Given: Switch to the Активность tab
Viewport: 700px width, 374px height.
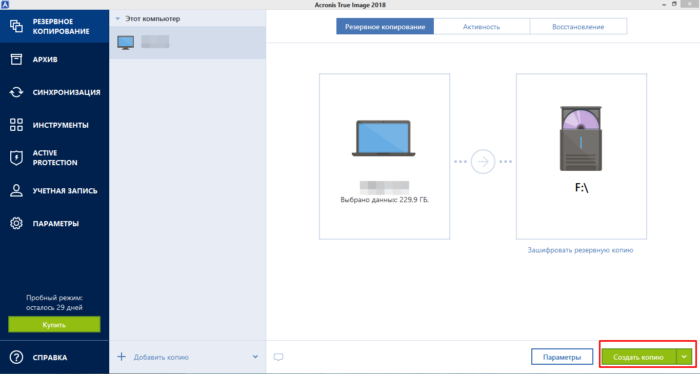Looking at the screenshot, I should (x=481, y=27).
